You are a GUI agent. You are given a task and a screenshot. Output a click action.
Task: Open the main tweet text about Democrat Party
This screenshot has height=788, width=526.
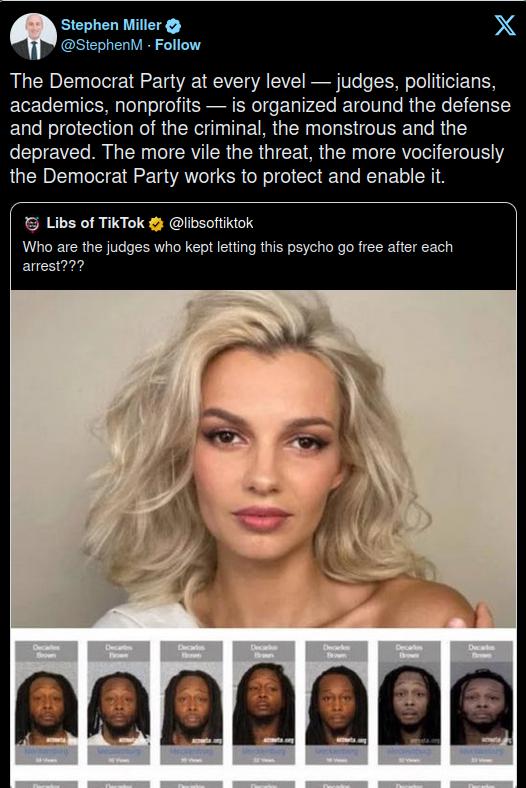point(260,129)
